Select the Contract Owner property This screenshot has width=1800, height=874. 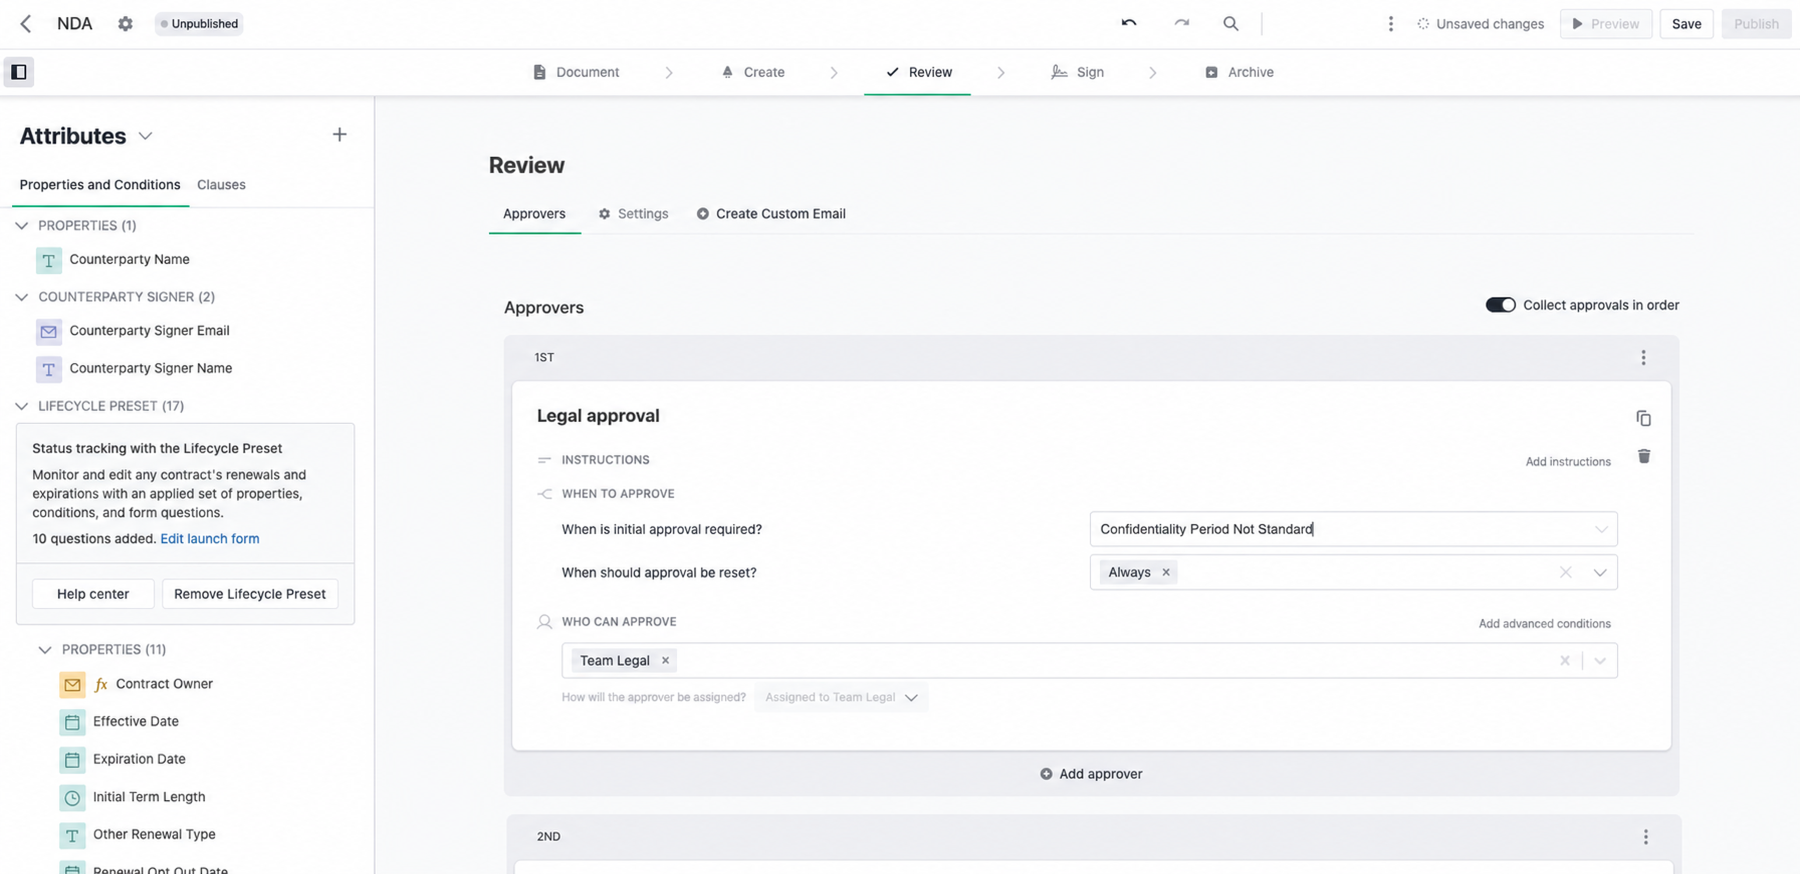pyautogui.click(x=164, y=684)
